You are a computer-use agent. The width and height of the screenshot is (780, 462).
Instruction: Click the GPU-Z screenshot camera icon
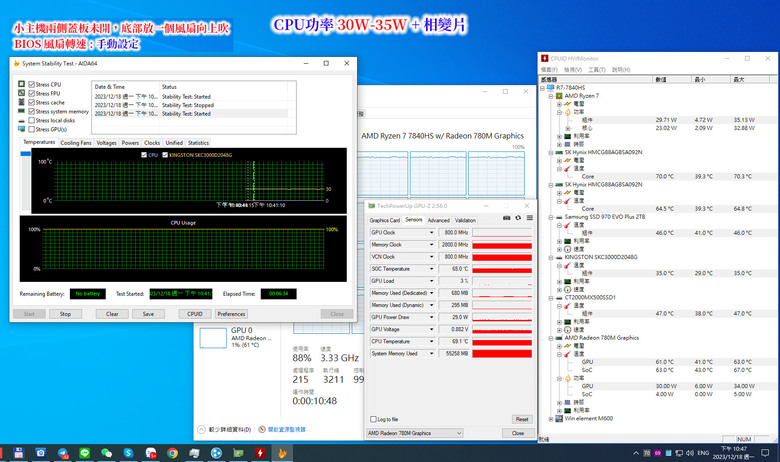507,219
